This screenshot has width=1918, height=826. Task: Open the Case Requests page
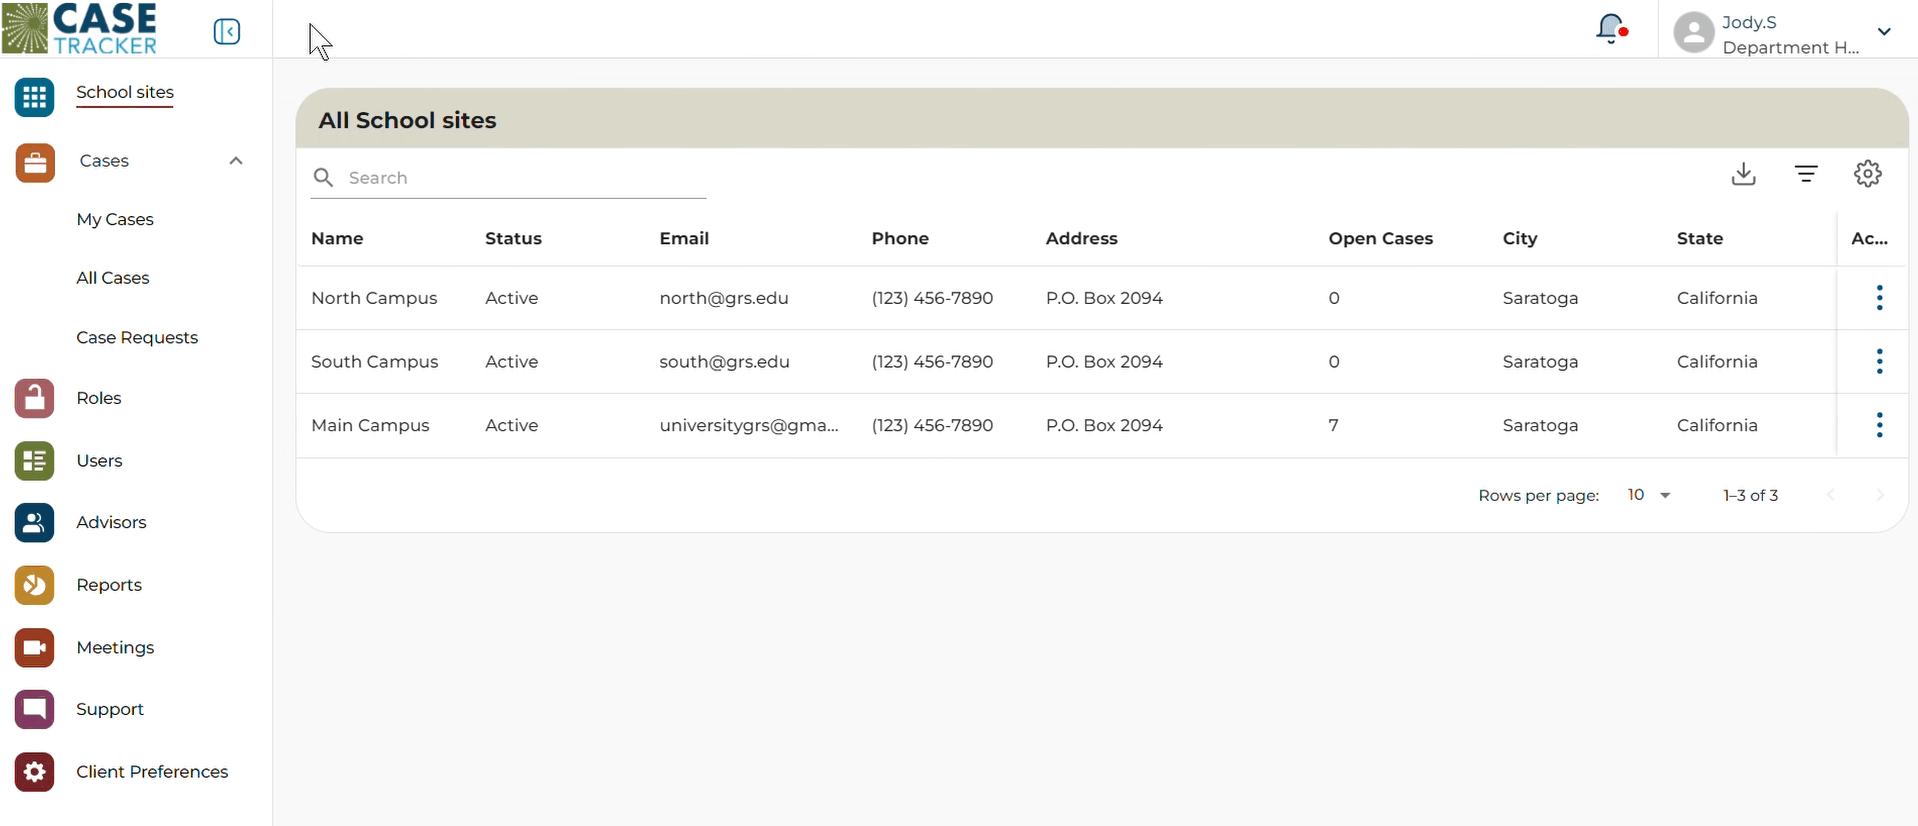click(137, 338)
